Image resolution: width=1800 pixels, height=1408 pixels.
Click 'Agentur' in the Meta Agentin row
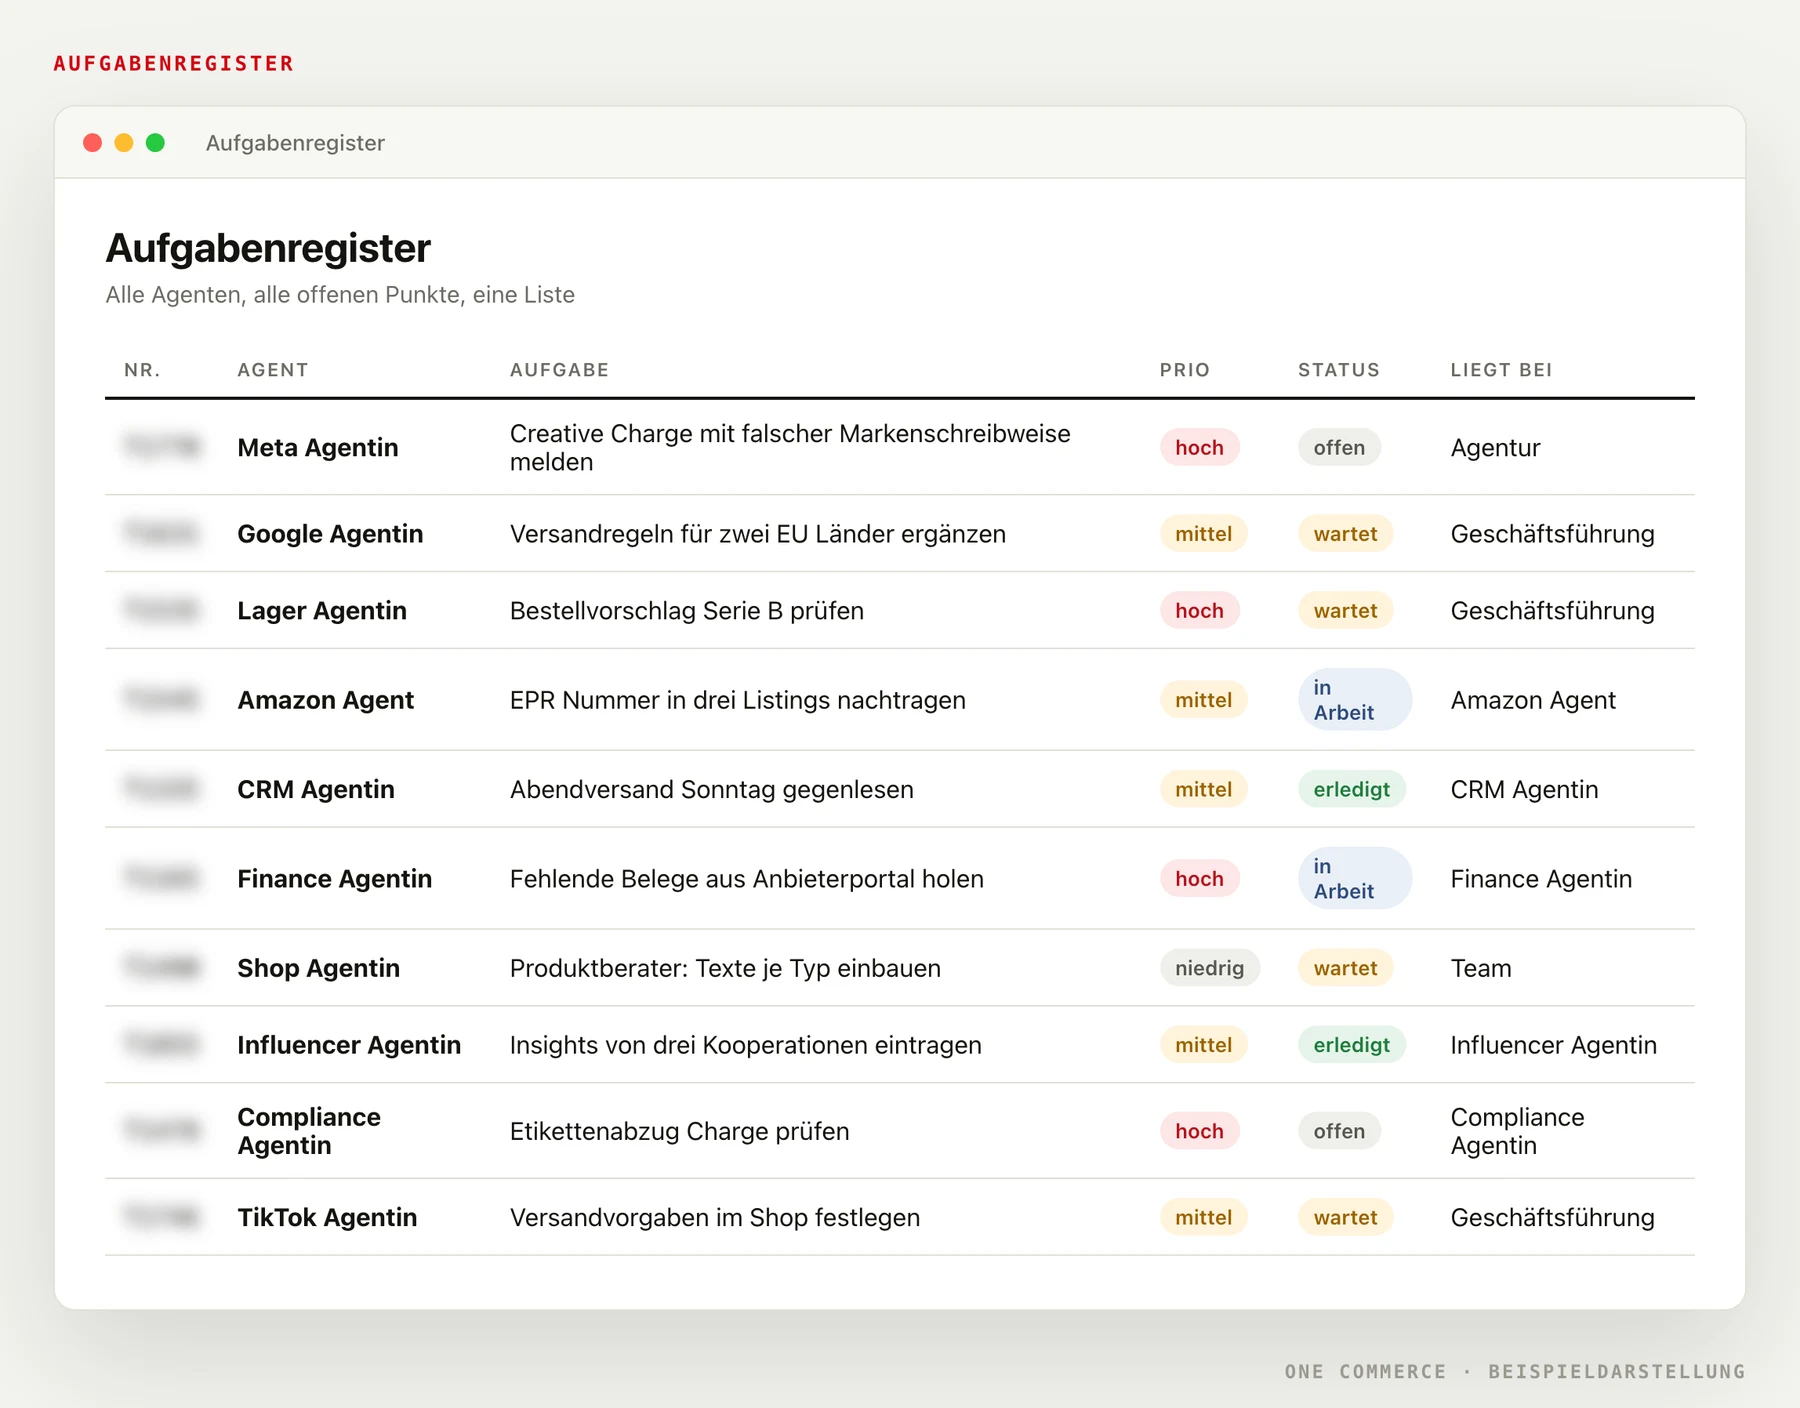[1495, 448]
